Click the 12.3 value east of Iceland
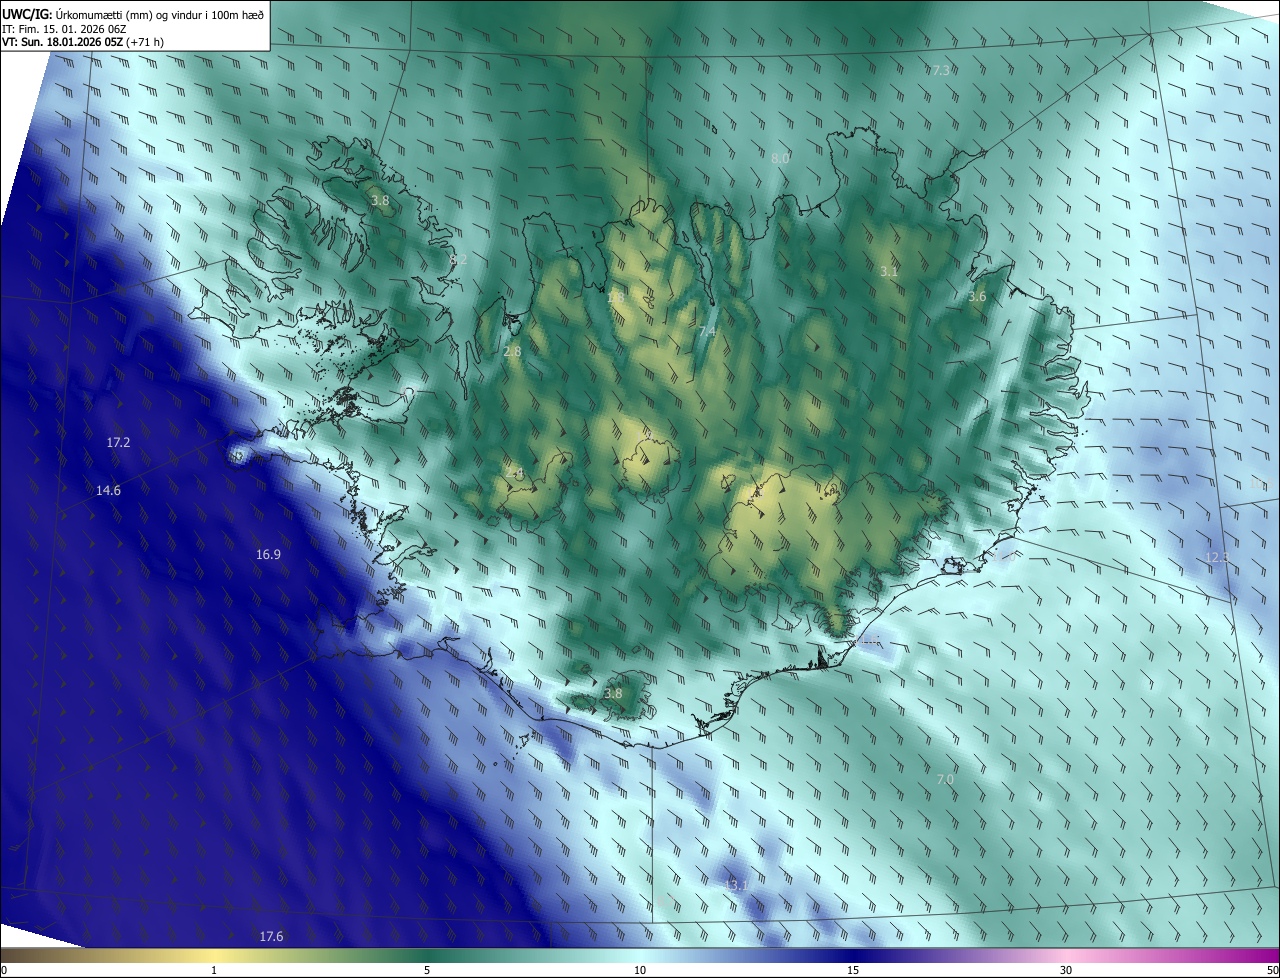The width and height of the screenshot is (1280, 978). coord(1217,557)
